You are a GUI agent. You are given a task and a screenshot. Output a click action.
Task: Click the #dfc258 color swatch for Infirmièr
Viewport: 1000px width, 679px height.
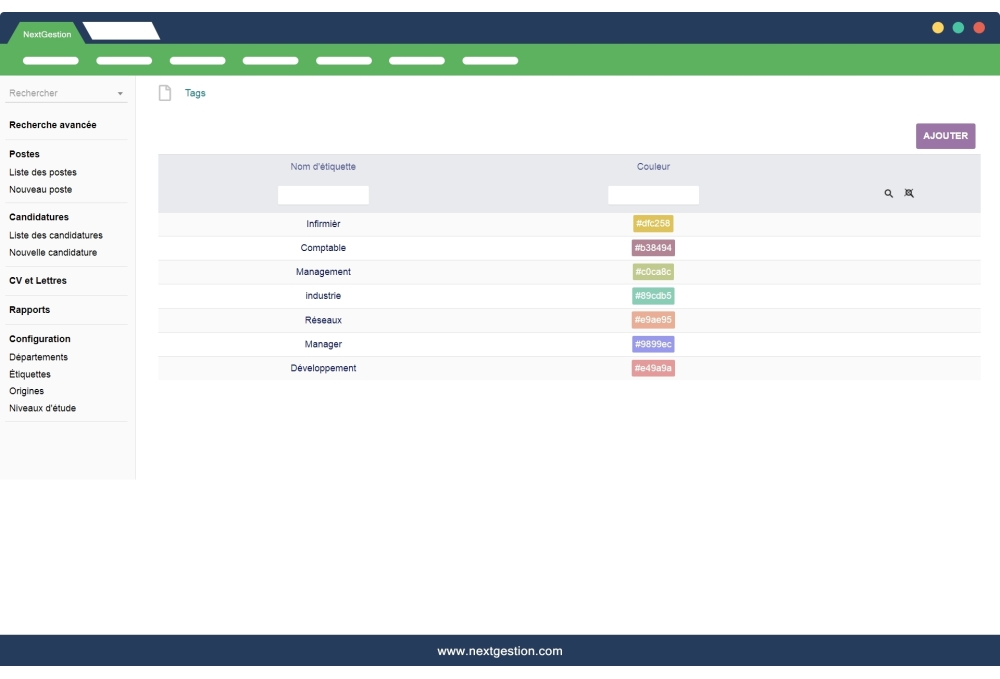click(655, 223)
